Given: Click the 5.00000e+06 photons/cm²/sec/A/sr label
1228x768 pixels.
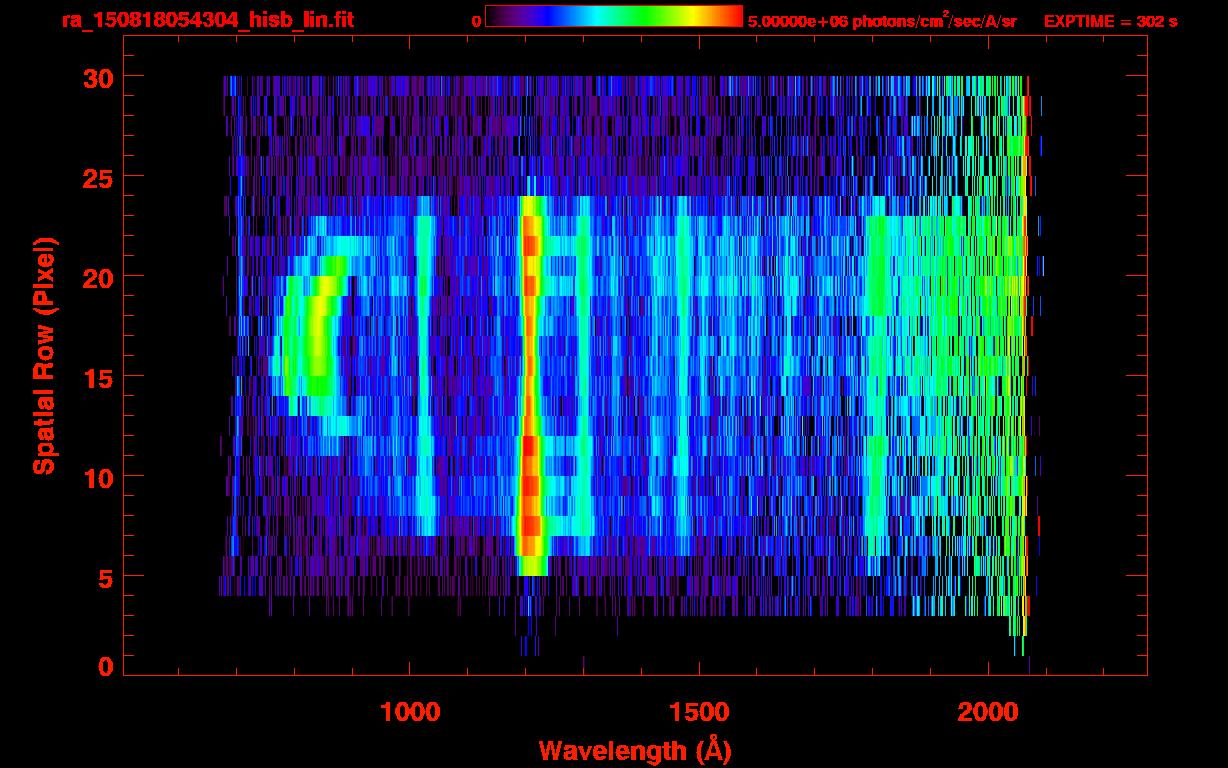Looking at the screenshot, I should tap(882, 19).
